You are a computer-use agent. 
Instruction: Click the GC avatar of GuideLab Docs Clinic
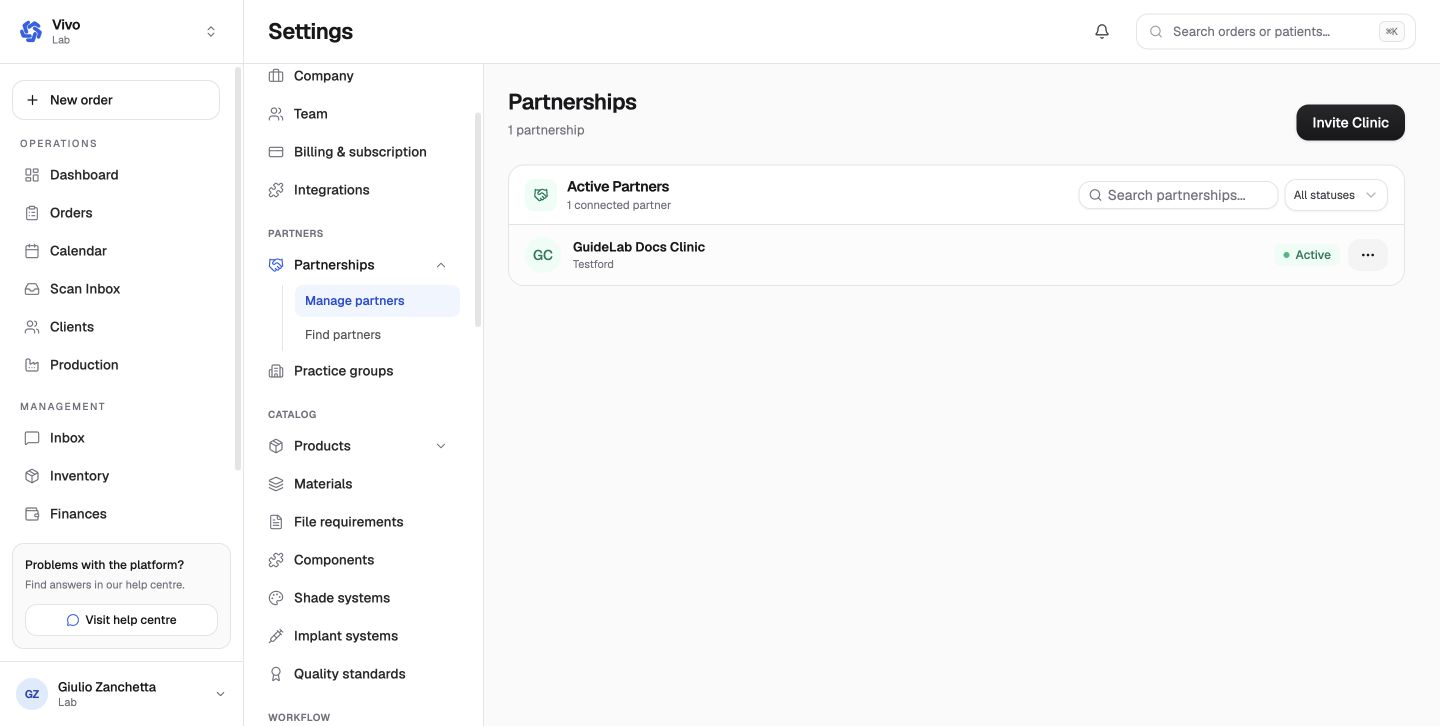click(x=543, y=255)
